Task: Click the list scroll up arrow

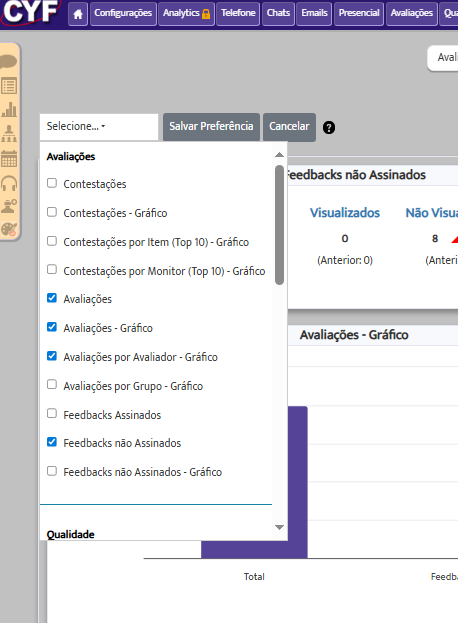Action: 279,155
